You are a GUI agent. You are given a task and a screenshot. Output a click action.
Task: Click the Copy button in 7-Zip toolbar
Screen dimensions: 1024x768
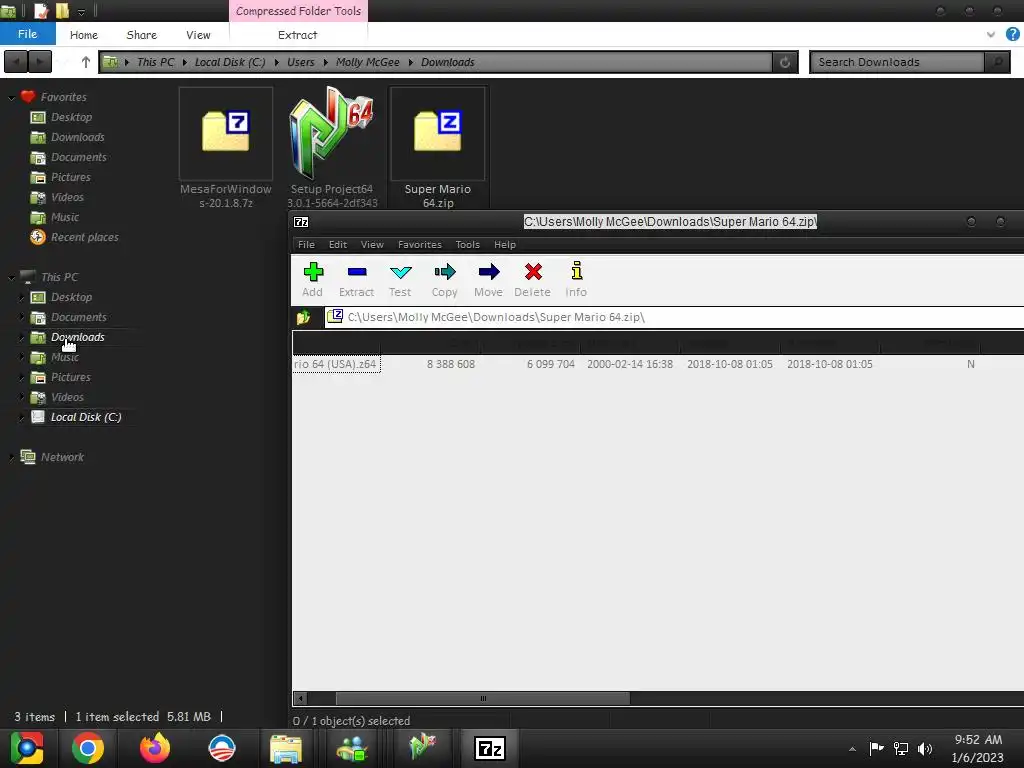pos(445,280)
